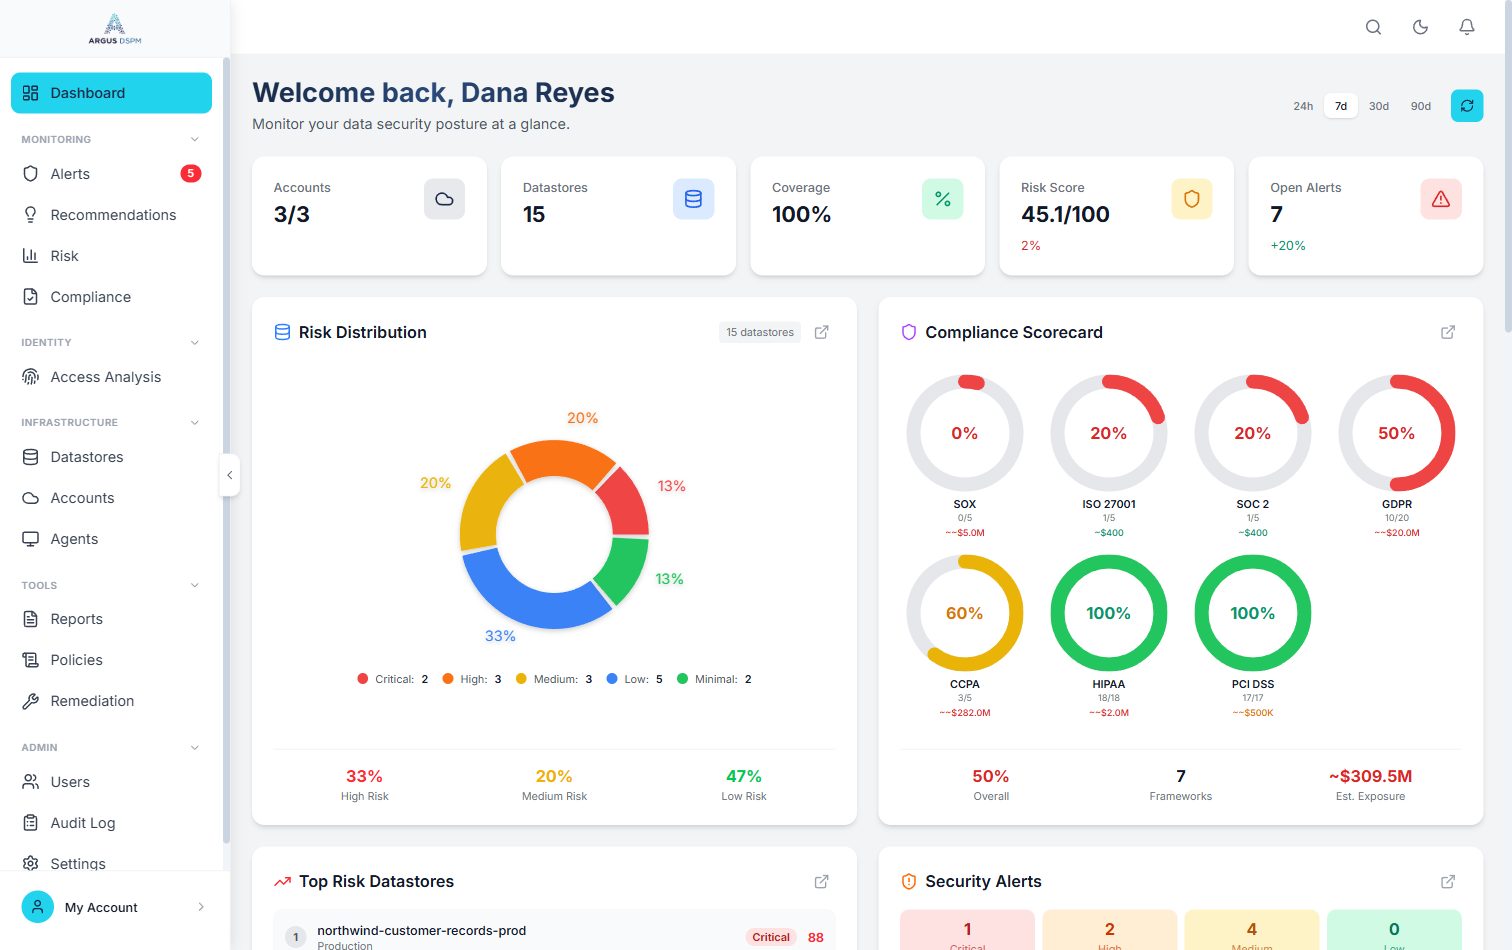Click the Datastores card database icon

click(693, 199)
